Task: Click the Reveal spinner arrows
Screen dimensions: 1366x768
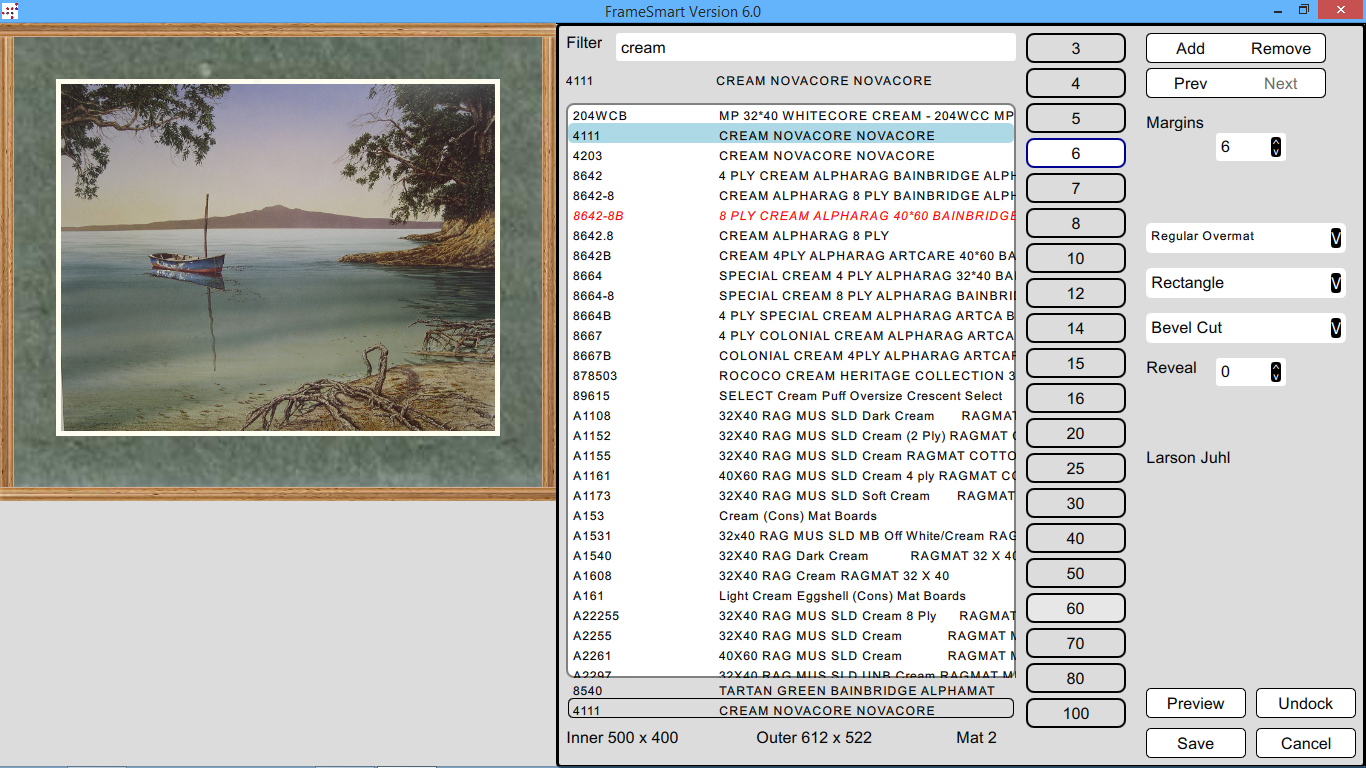Action: (x=1275, y=372)
